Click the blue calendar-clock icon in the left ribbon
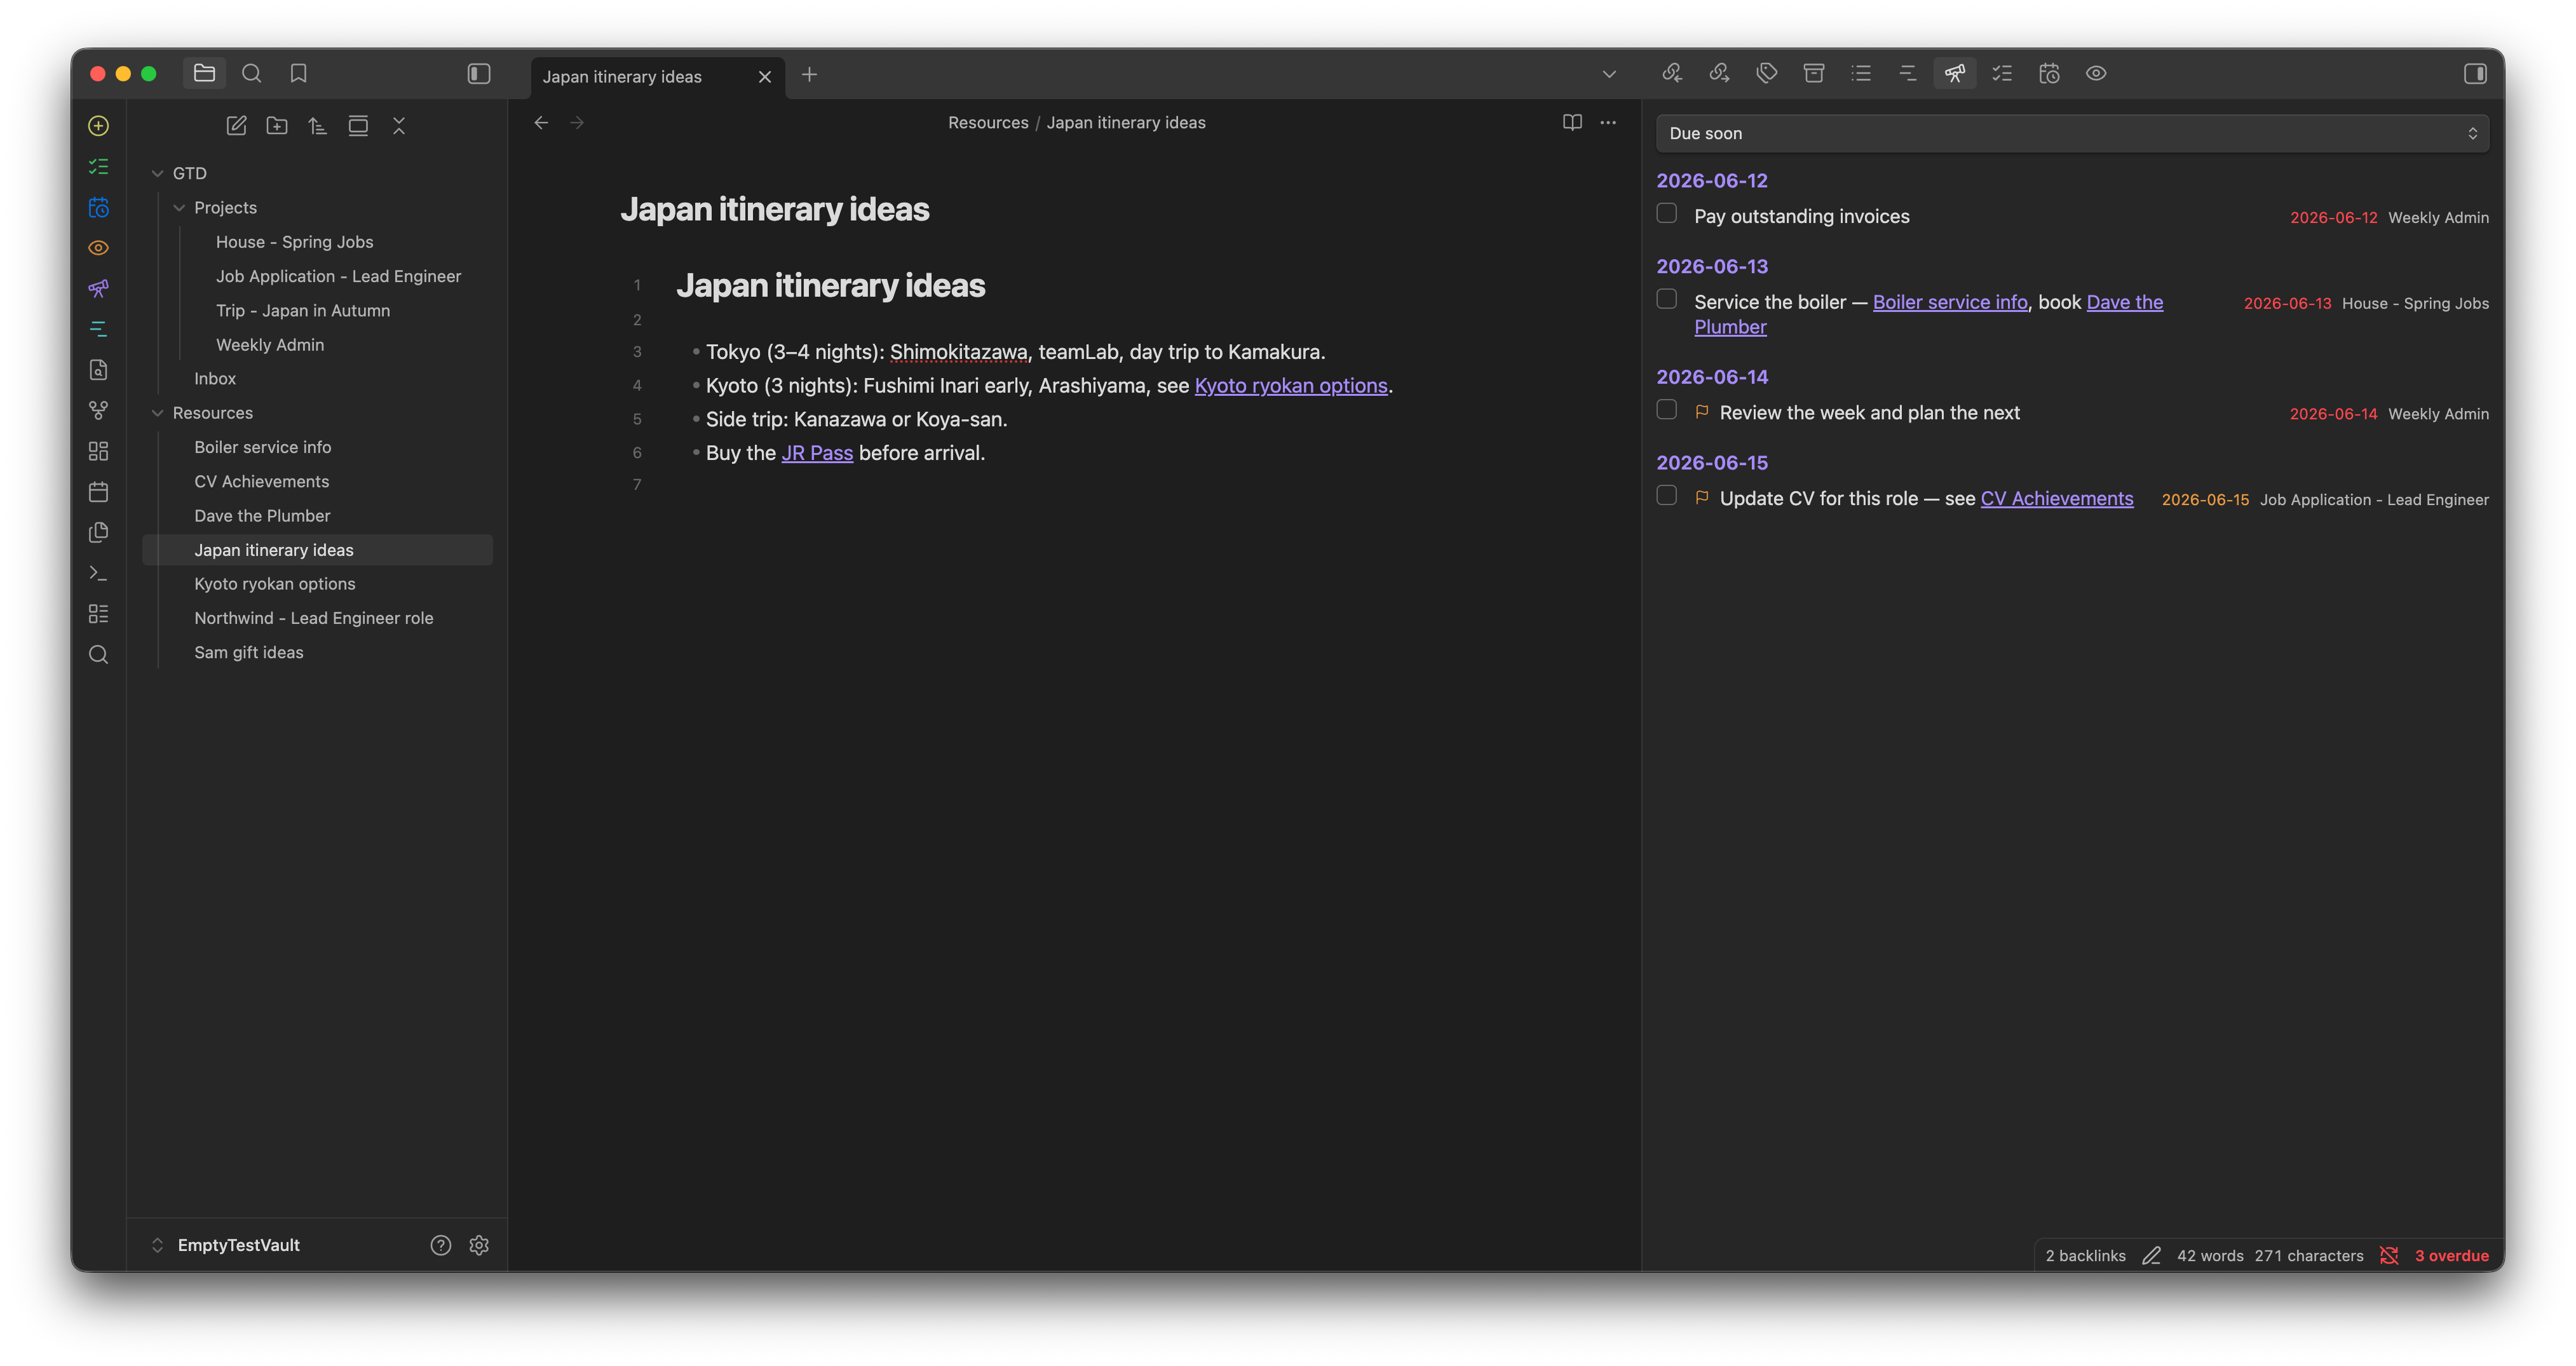 98,207
